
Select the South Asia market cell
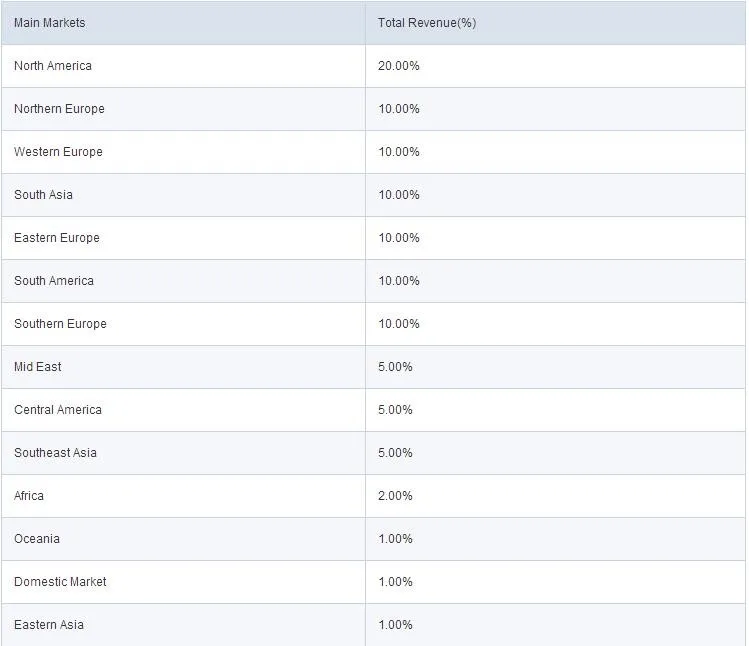(x=44, y=195)
